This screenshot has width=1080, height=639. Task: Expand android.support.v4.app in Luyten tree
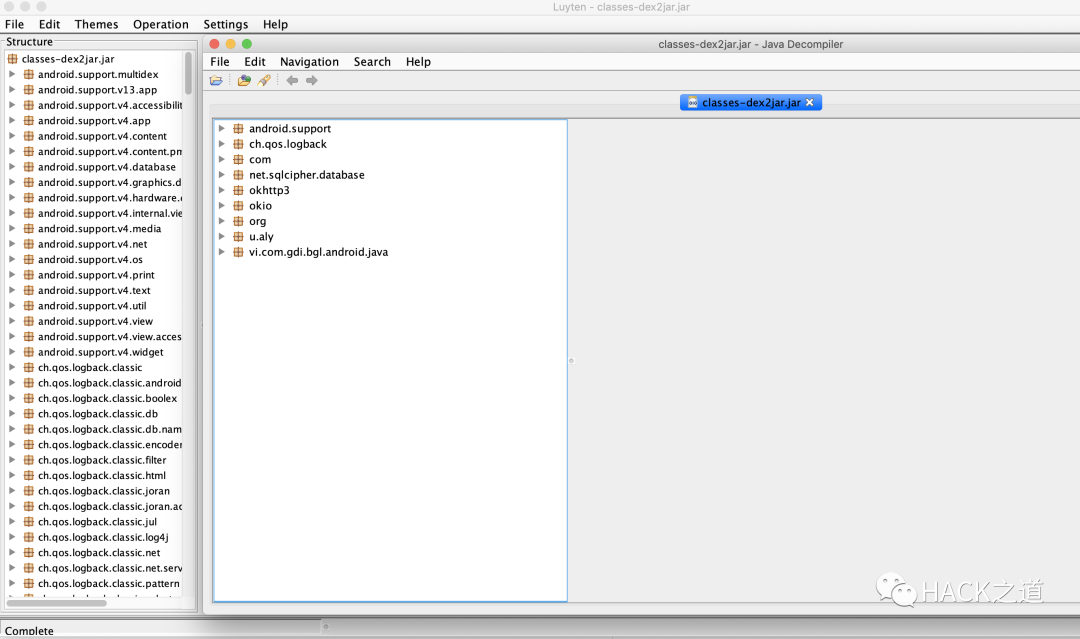[12, 121]
